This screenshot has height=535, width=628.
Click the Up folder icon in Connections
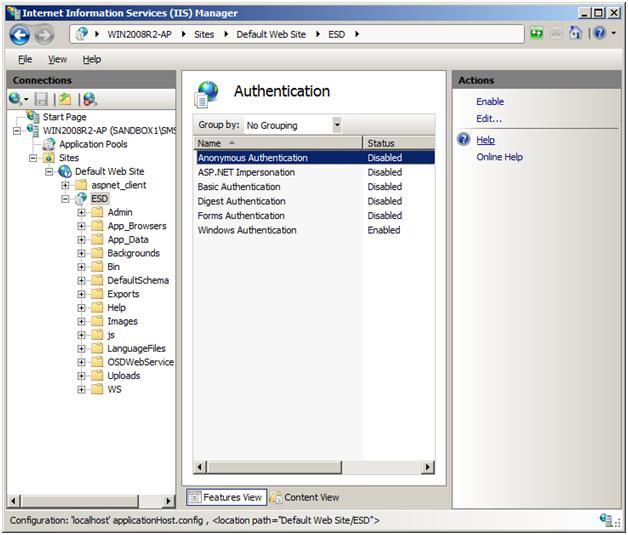point(65,99)
